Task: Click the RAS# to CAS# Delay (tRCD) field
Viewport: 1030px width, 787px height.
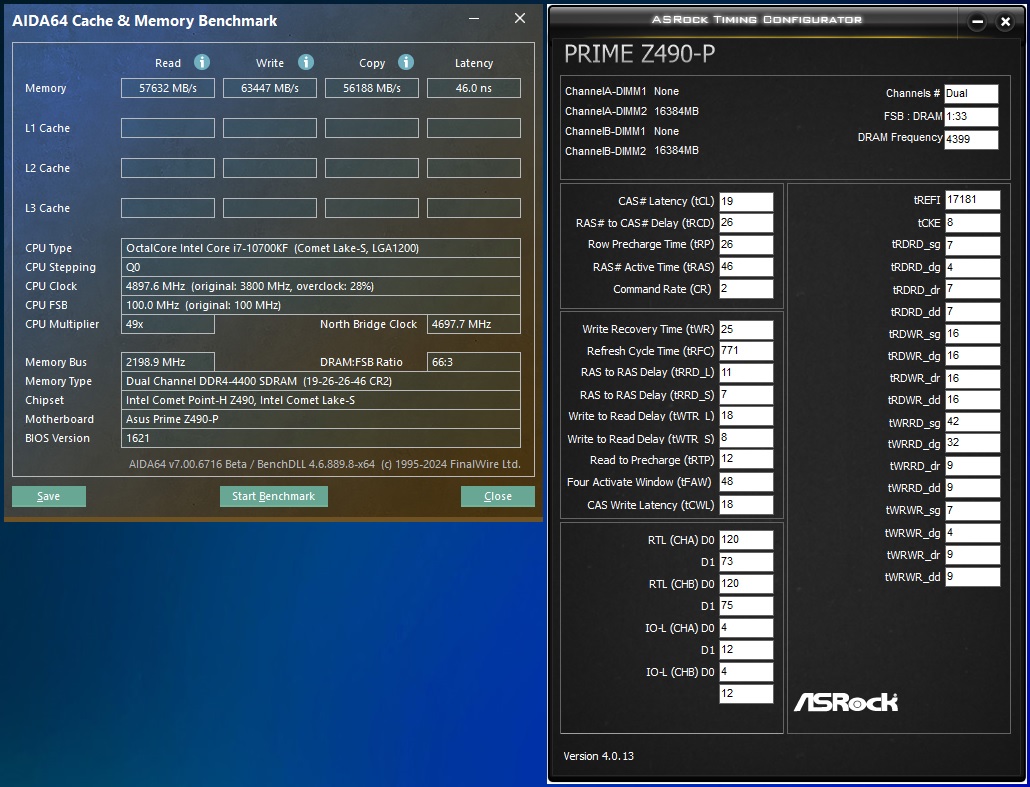Action: 746,223
